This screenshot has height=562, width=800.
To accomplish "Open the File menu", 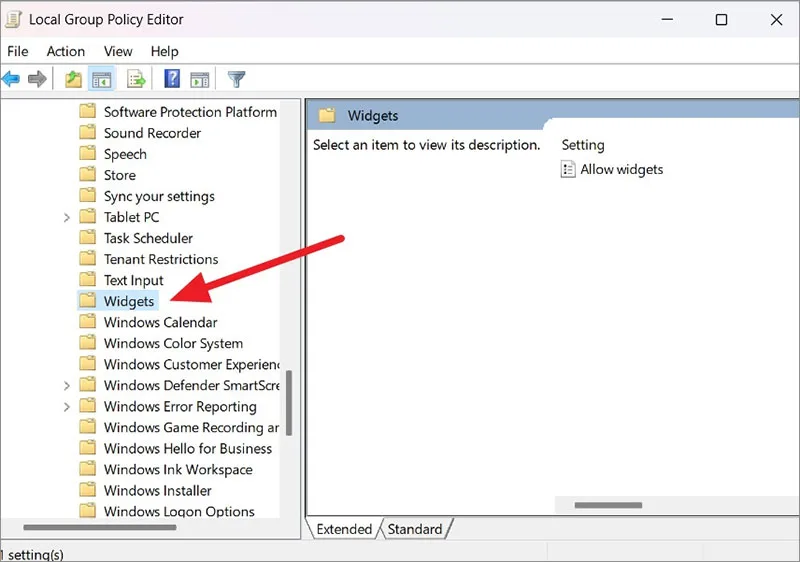I will (x=18, y=51).
